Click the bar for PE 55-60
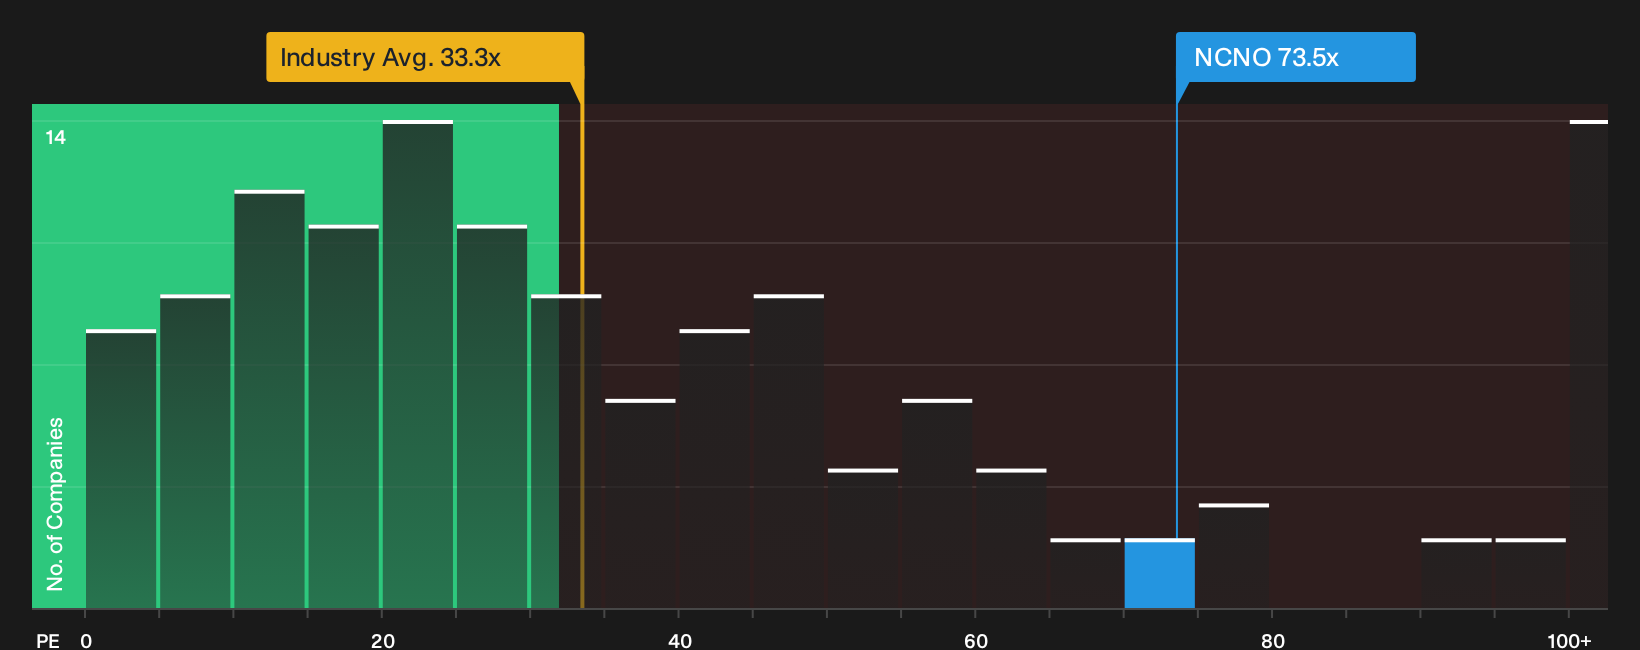 937,504
